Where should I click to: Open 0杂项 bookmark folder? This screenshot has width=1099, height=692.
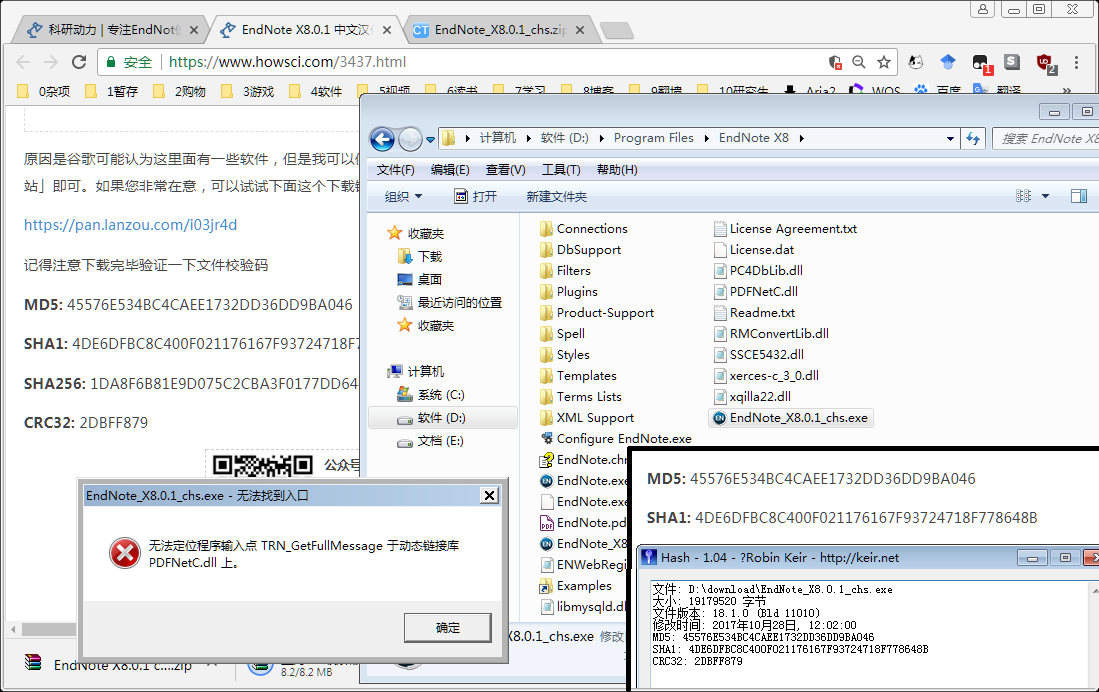click(x=43, y=91)
